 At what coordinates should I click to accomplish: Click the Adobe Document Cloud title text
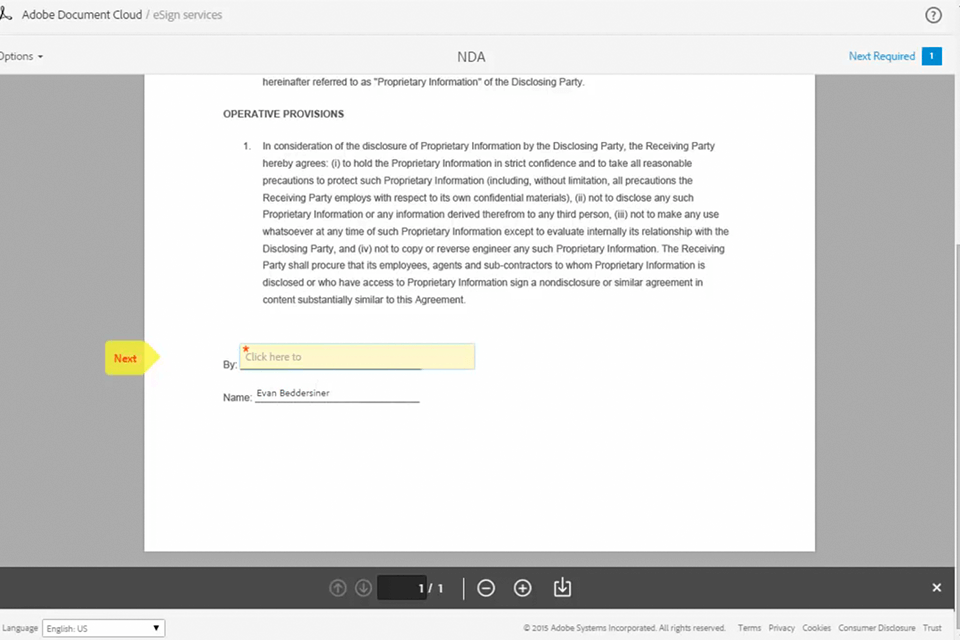82,15
